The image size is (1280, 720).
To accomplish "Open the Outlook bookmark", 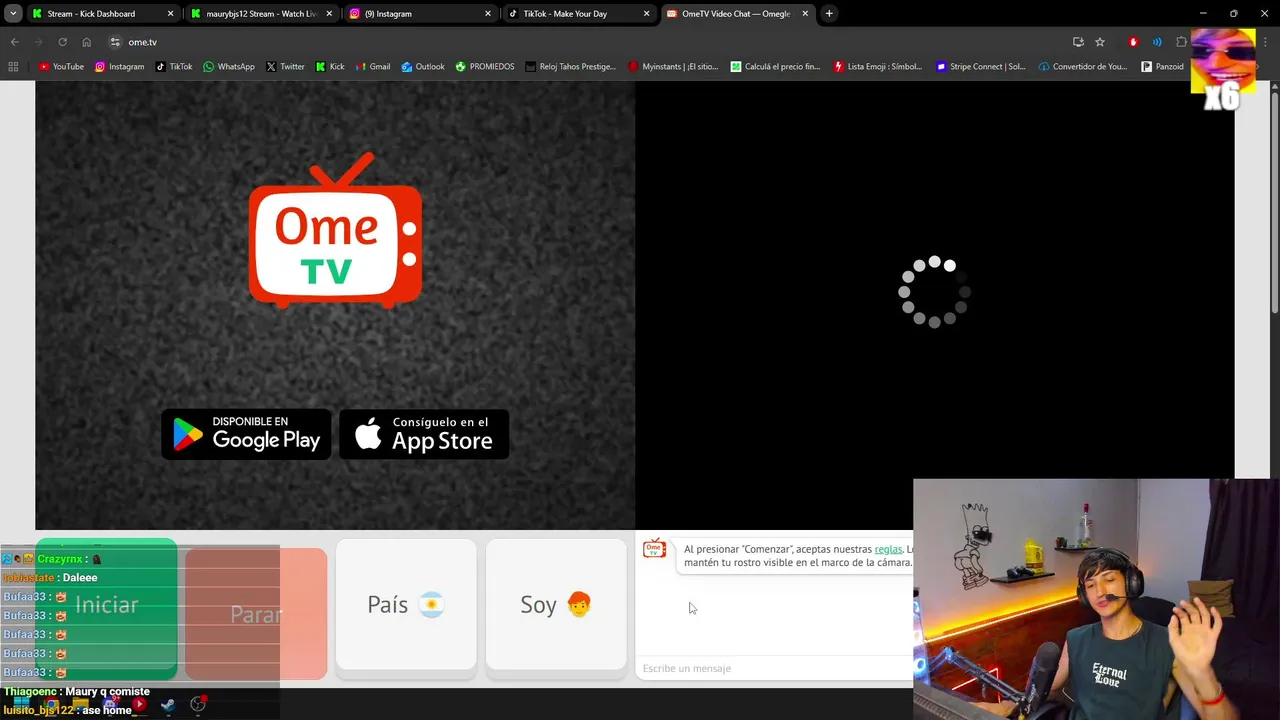I will pos(423,67).
